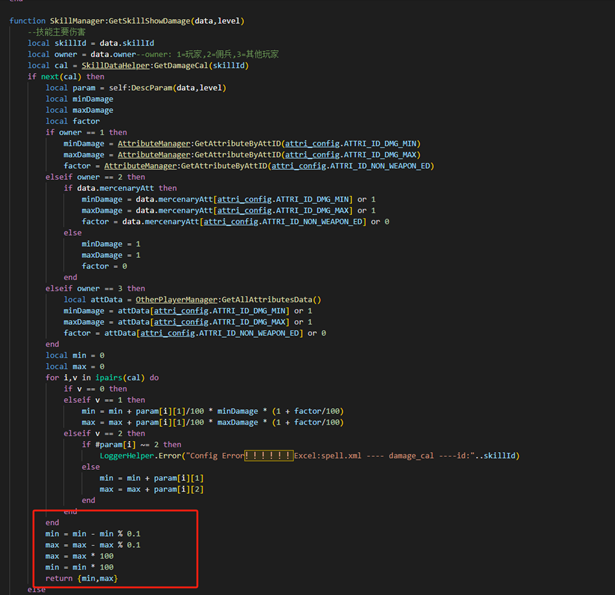
Task: Click the 'if owner == 1 then' condition
Action: click(x=86, y=132)
